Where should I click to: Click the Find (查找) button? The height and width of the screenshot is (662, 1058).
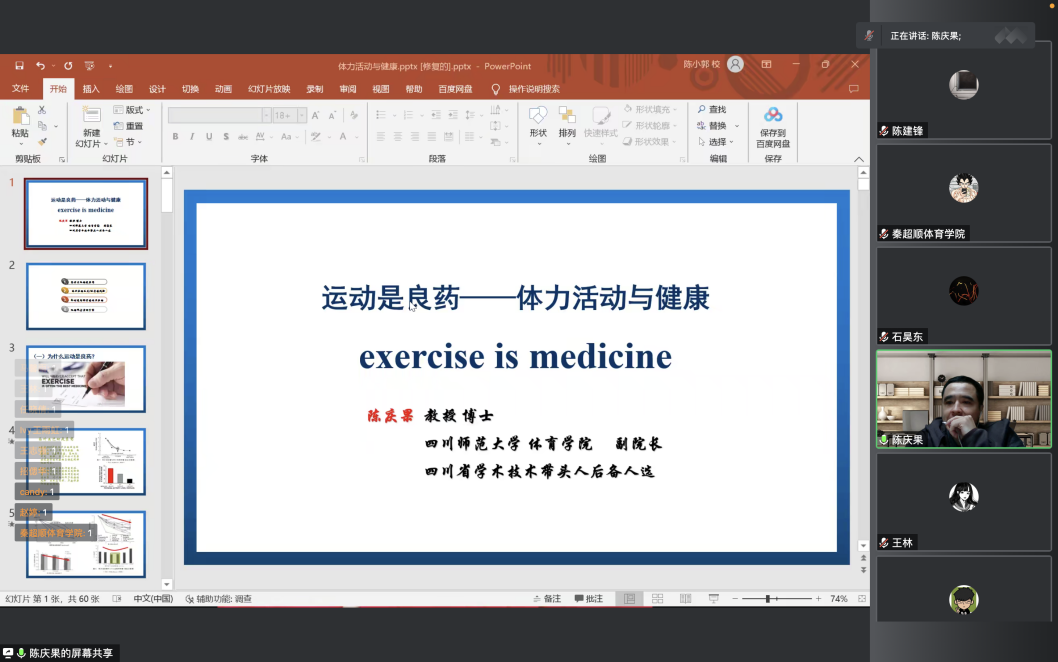712,109
